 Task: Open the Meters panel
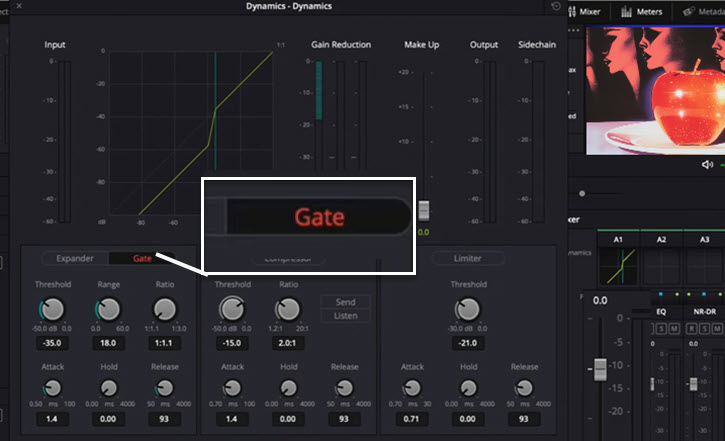click(x=642, y=12)
